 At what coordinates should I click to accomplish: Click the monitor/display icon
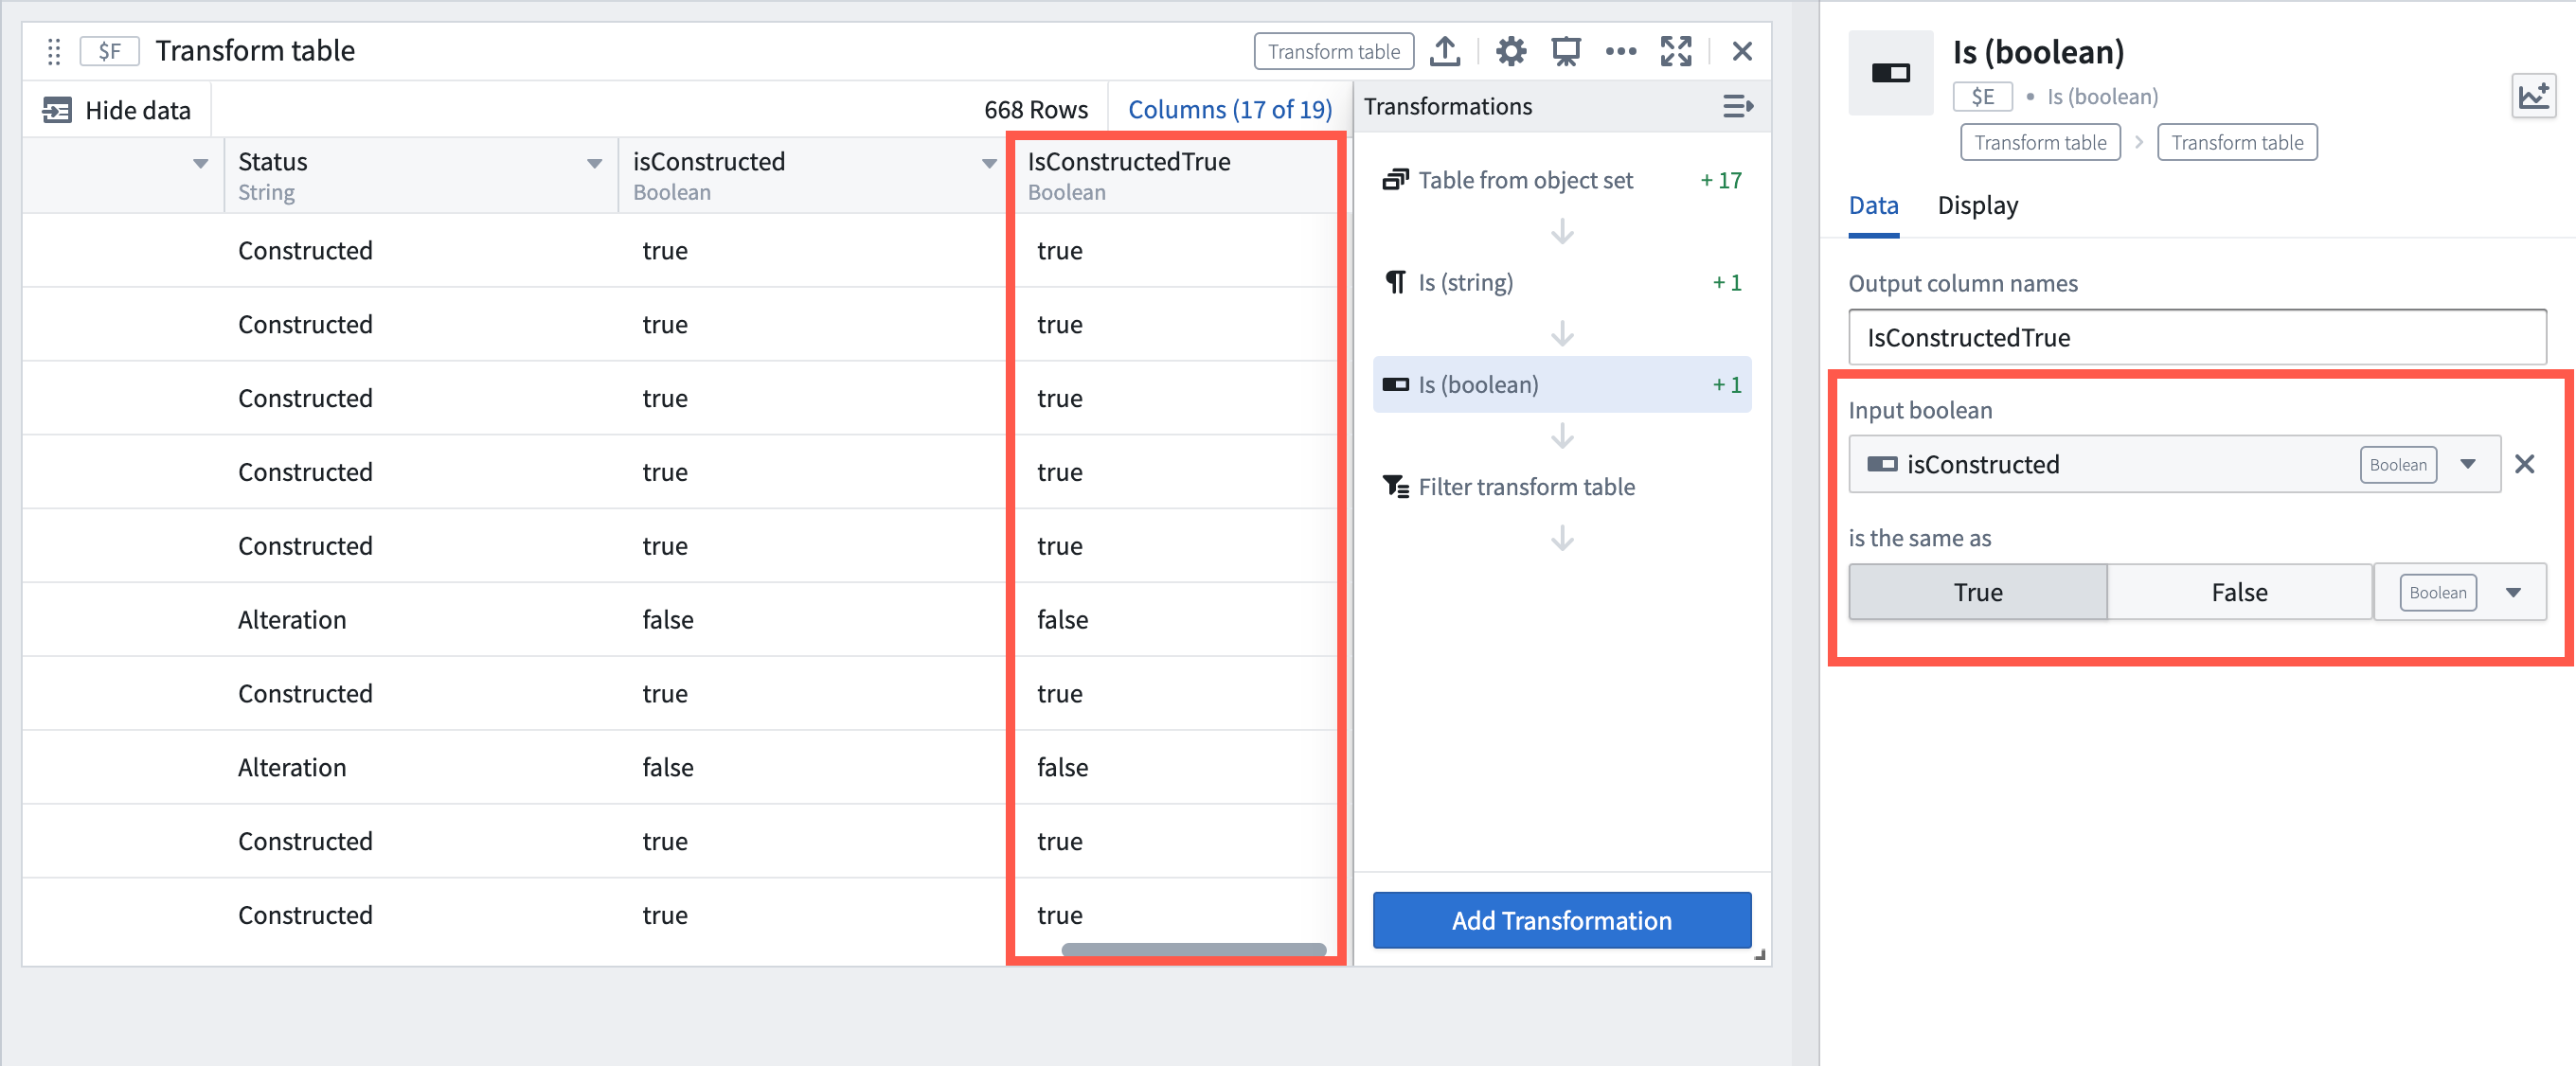click(x=1564, y=49)
